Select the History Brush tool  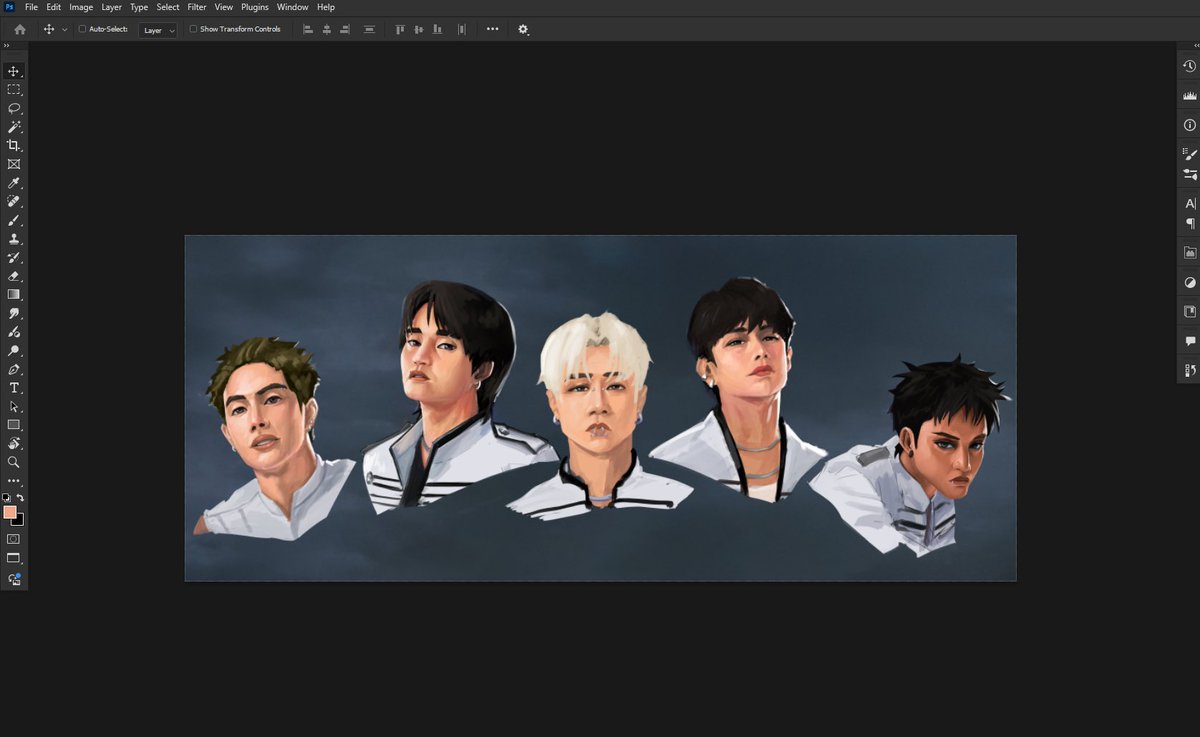coord(14,257)
